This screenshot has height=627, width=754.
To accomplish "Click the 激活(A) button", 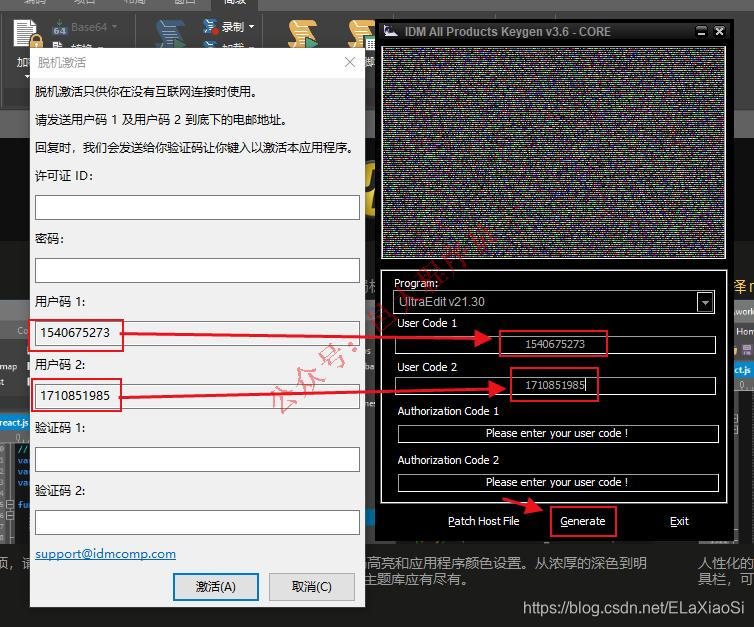I will point(215,587).
